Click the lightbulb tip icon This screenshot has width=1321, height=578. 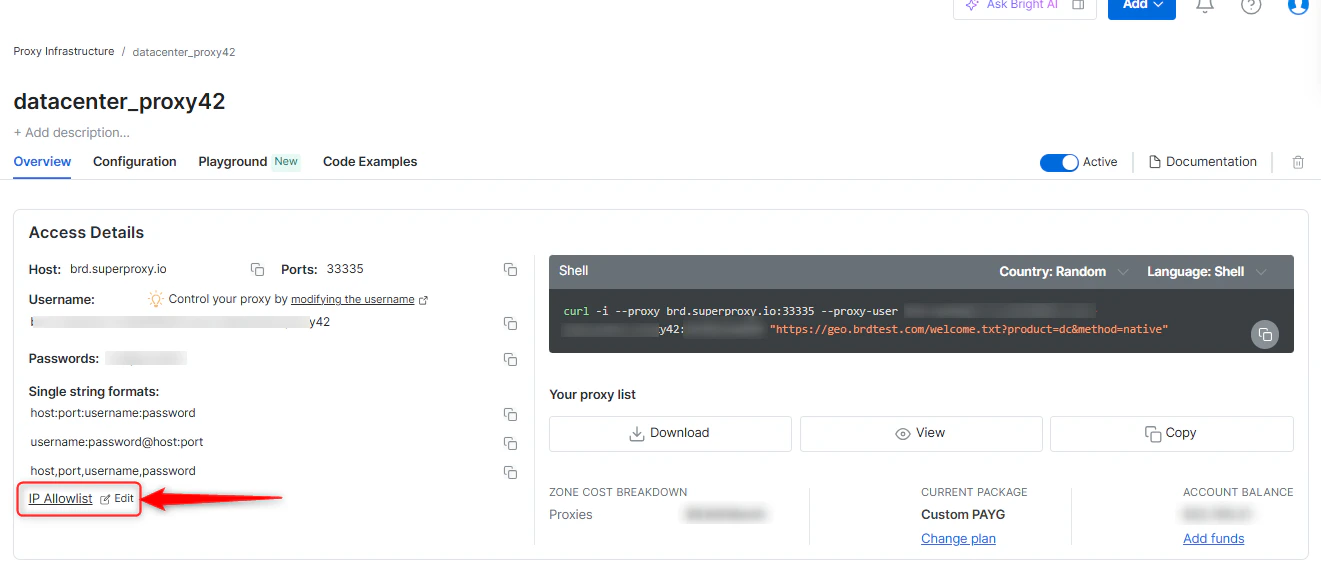click(x=156, y=299)
